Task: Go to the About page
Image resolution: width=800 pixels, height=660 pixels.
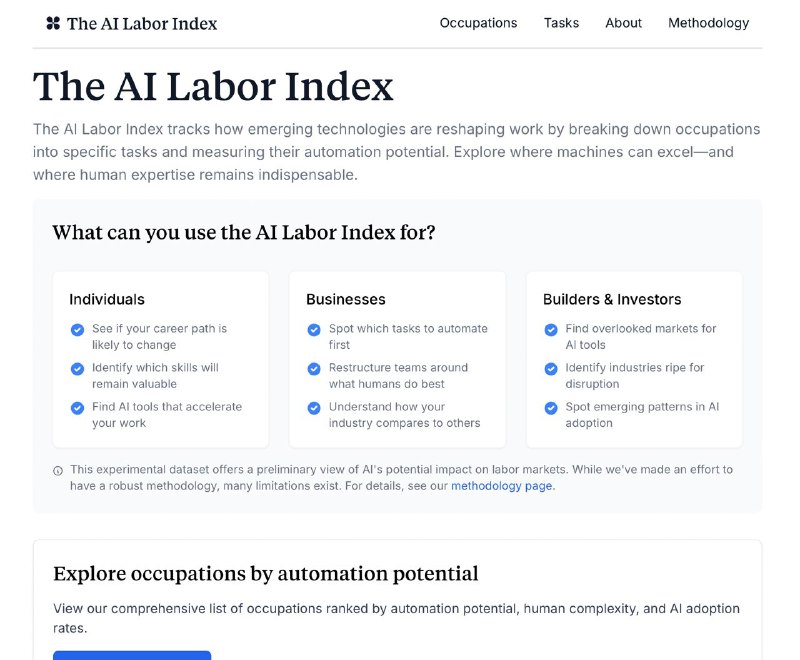Action: pos(623,23)
